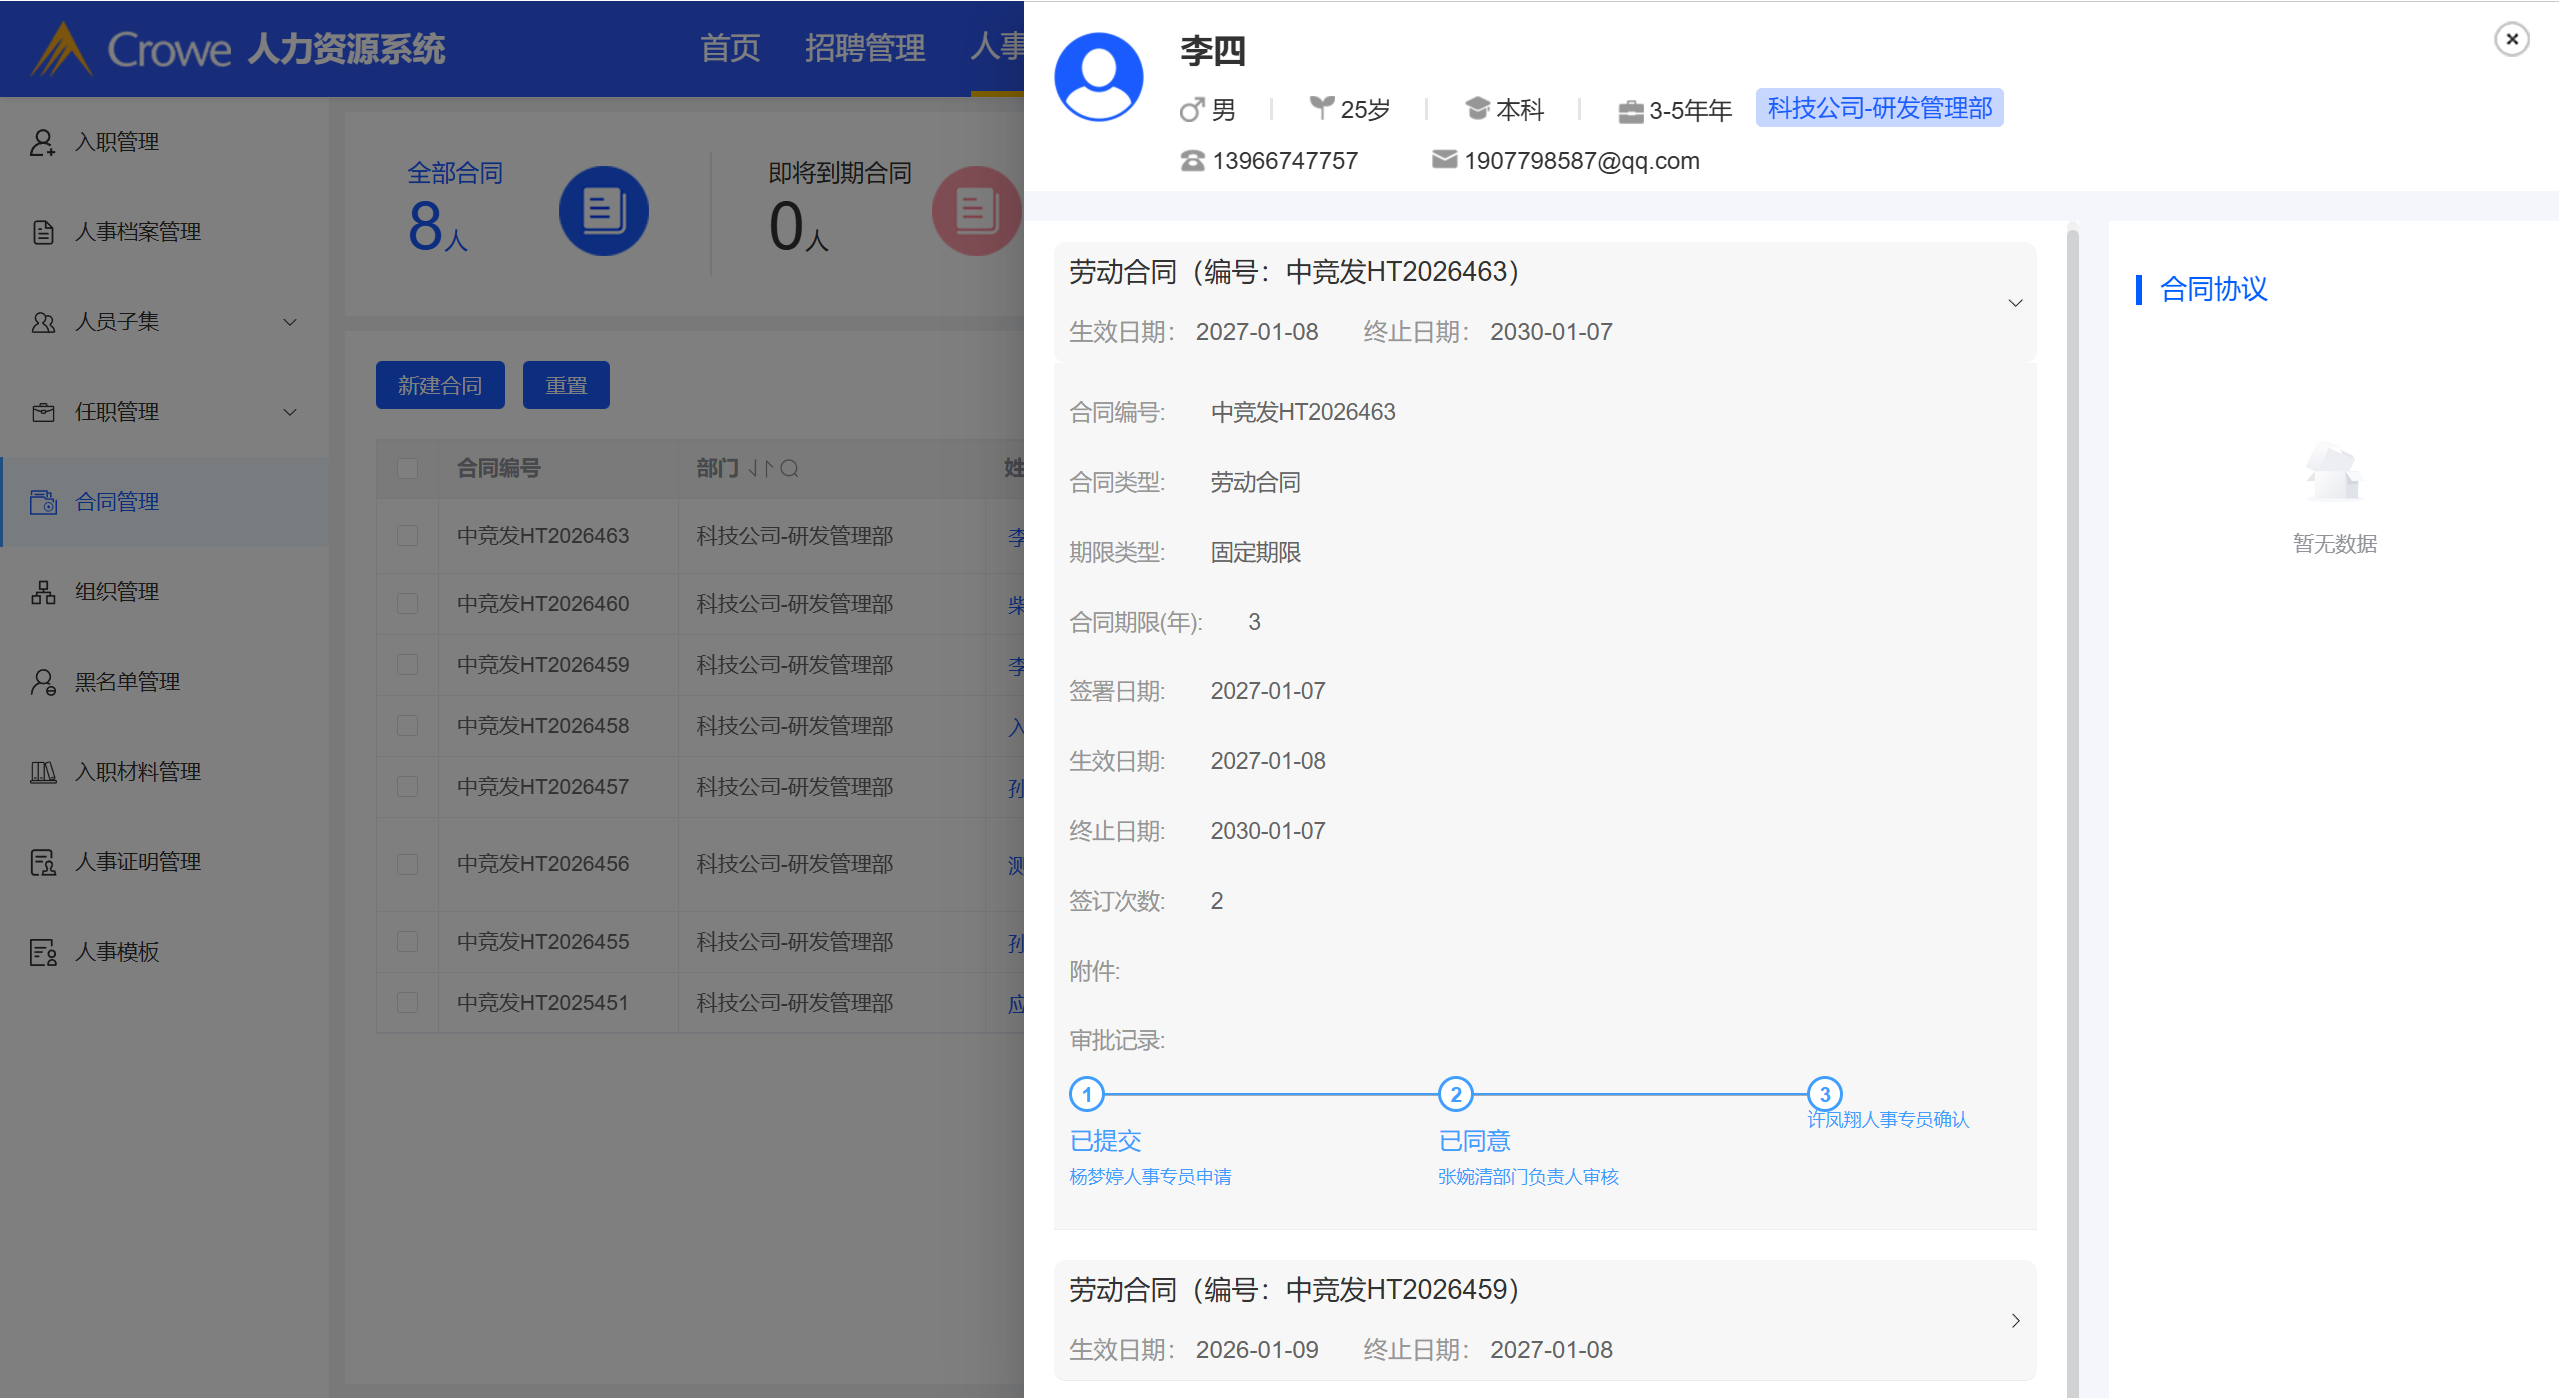Open the 招聘管理 top menu
2559x1398 pixels.
coord(864,48)
